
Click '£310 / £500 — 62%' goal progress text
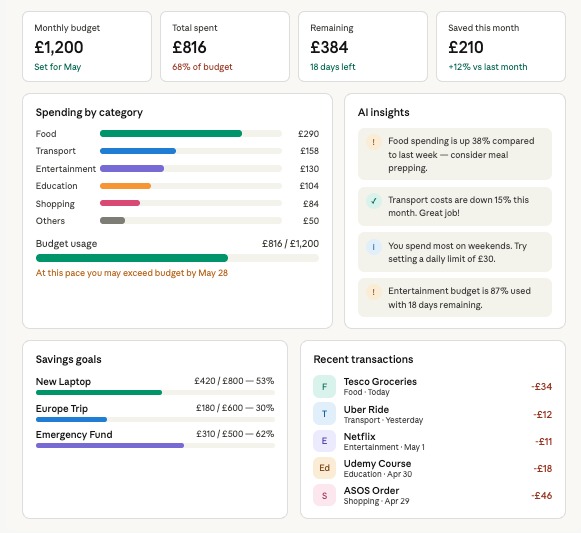235,434
